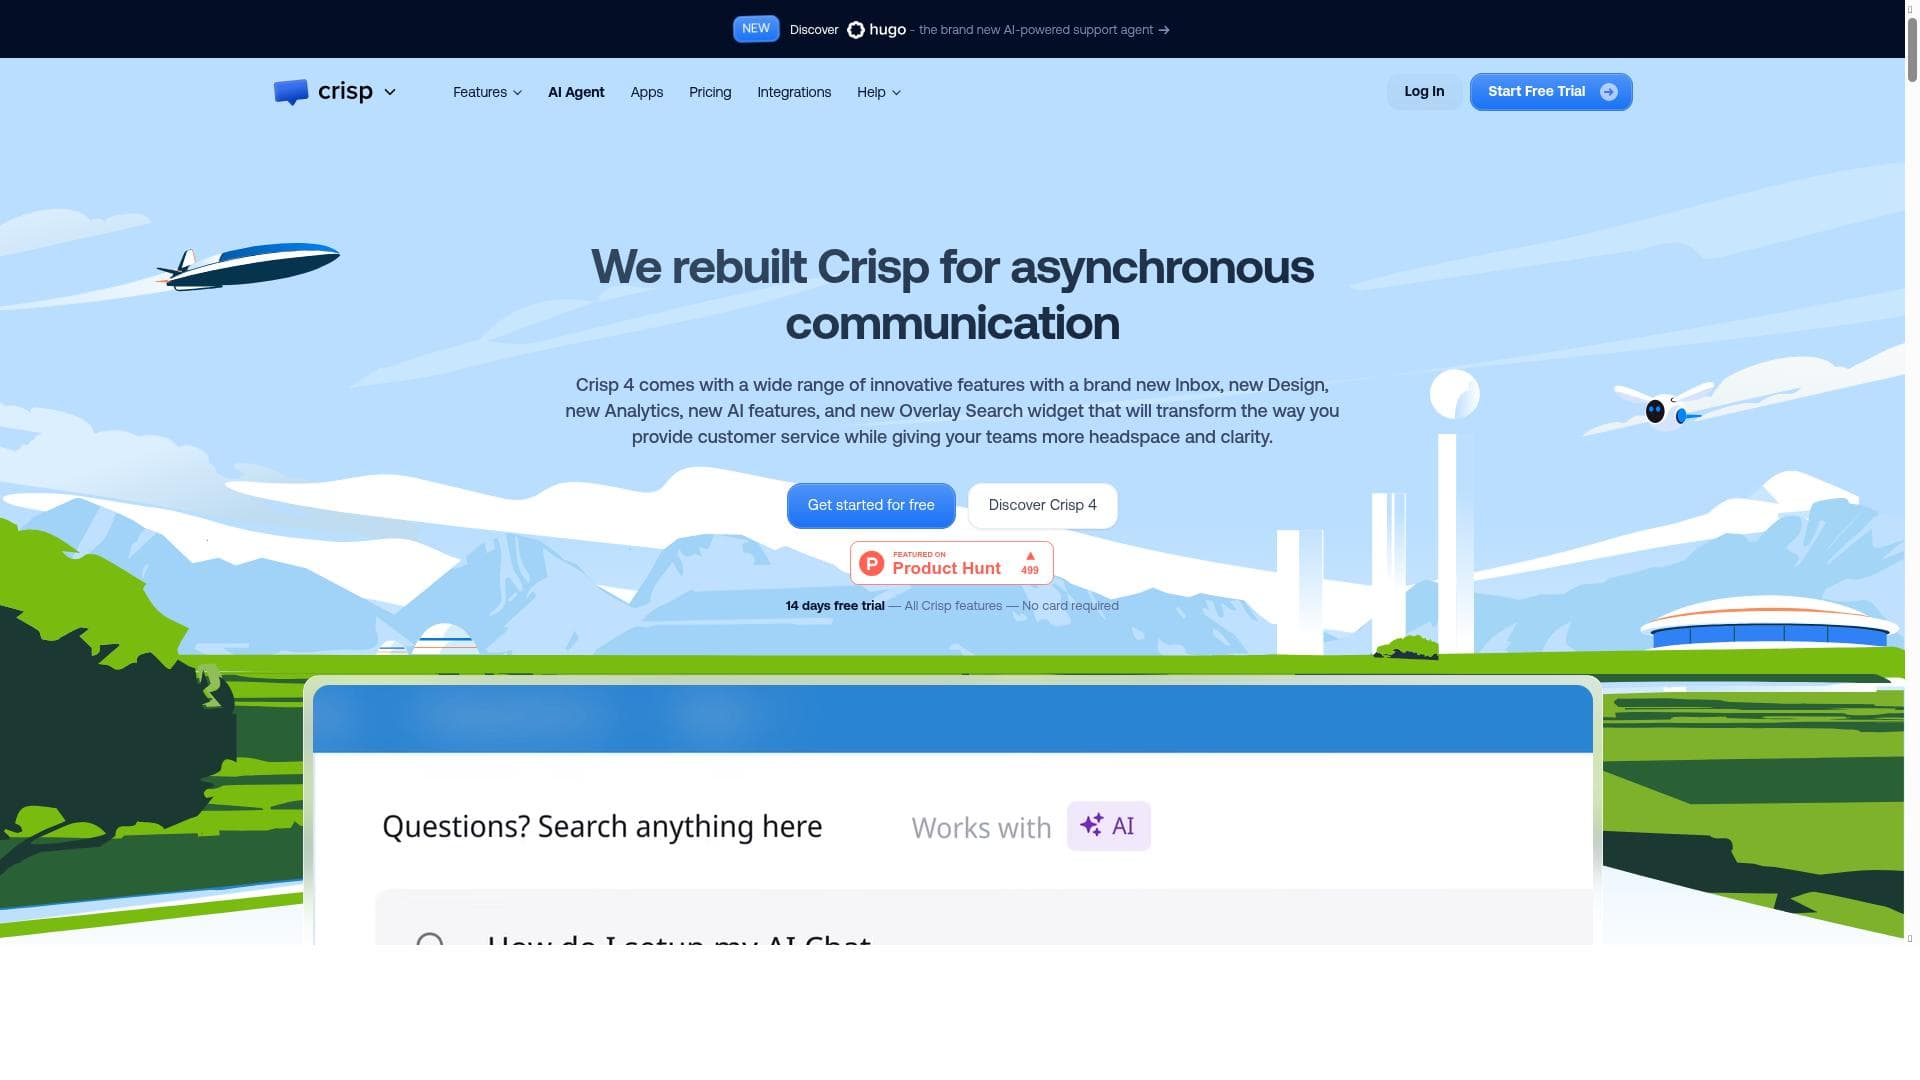Navigate to Integrations page

coord(794,92)
